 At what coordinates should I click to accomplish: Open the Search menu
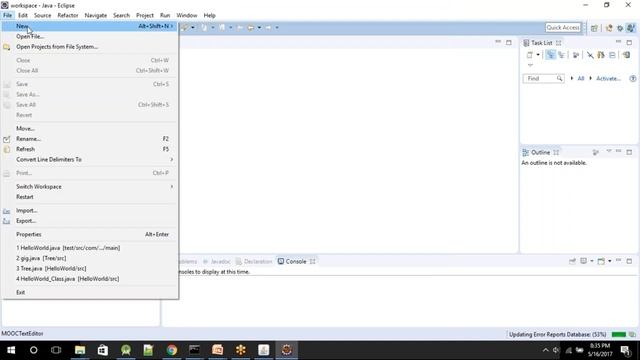(121, 16)
